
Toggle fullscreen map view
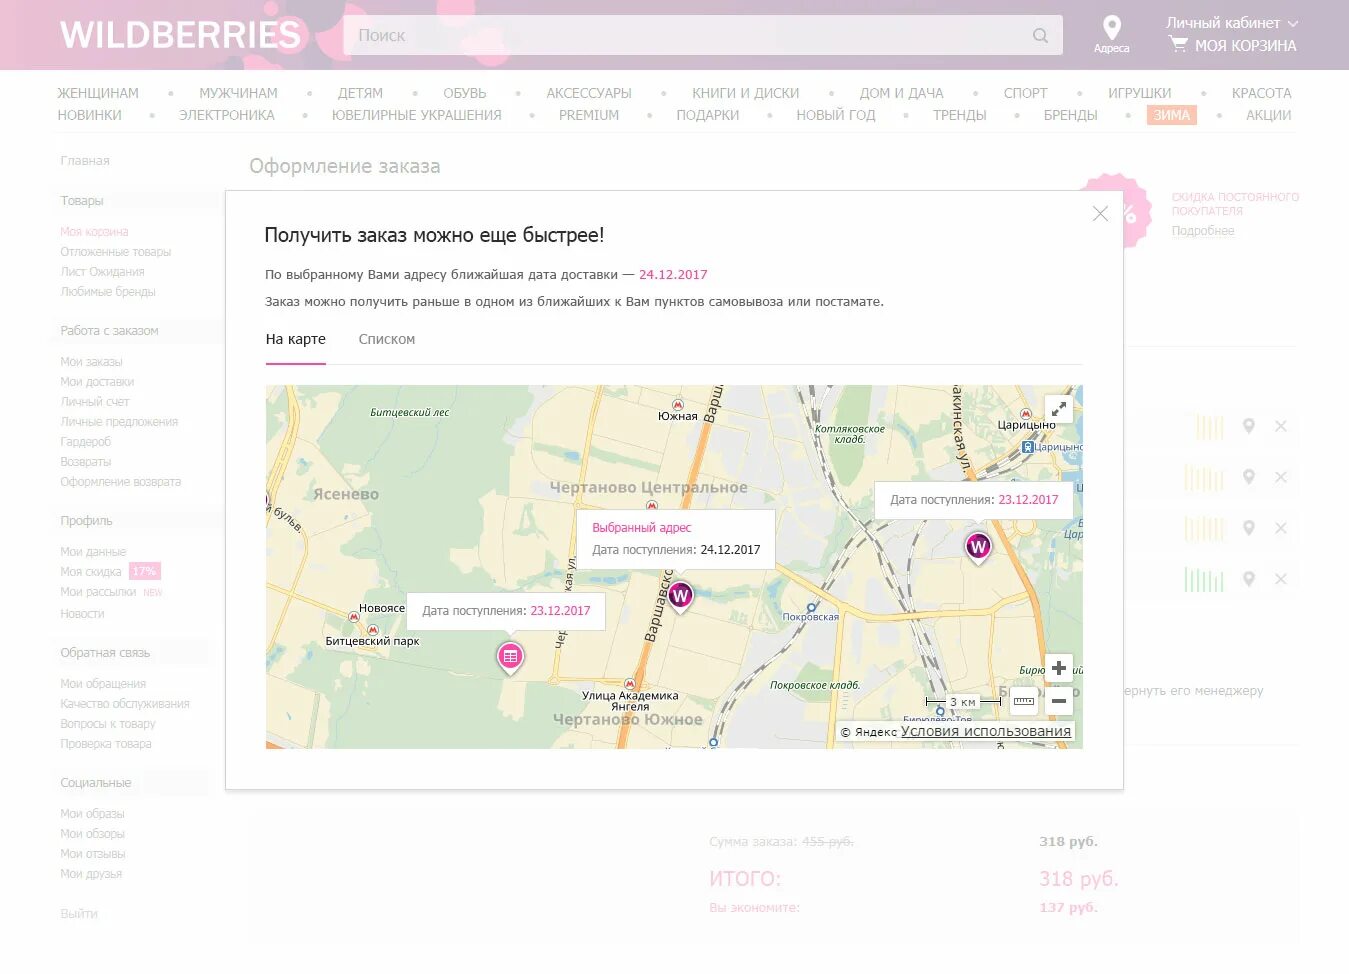click(1058, 408)
